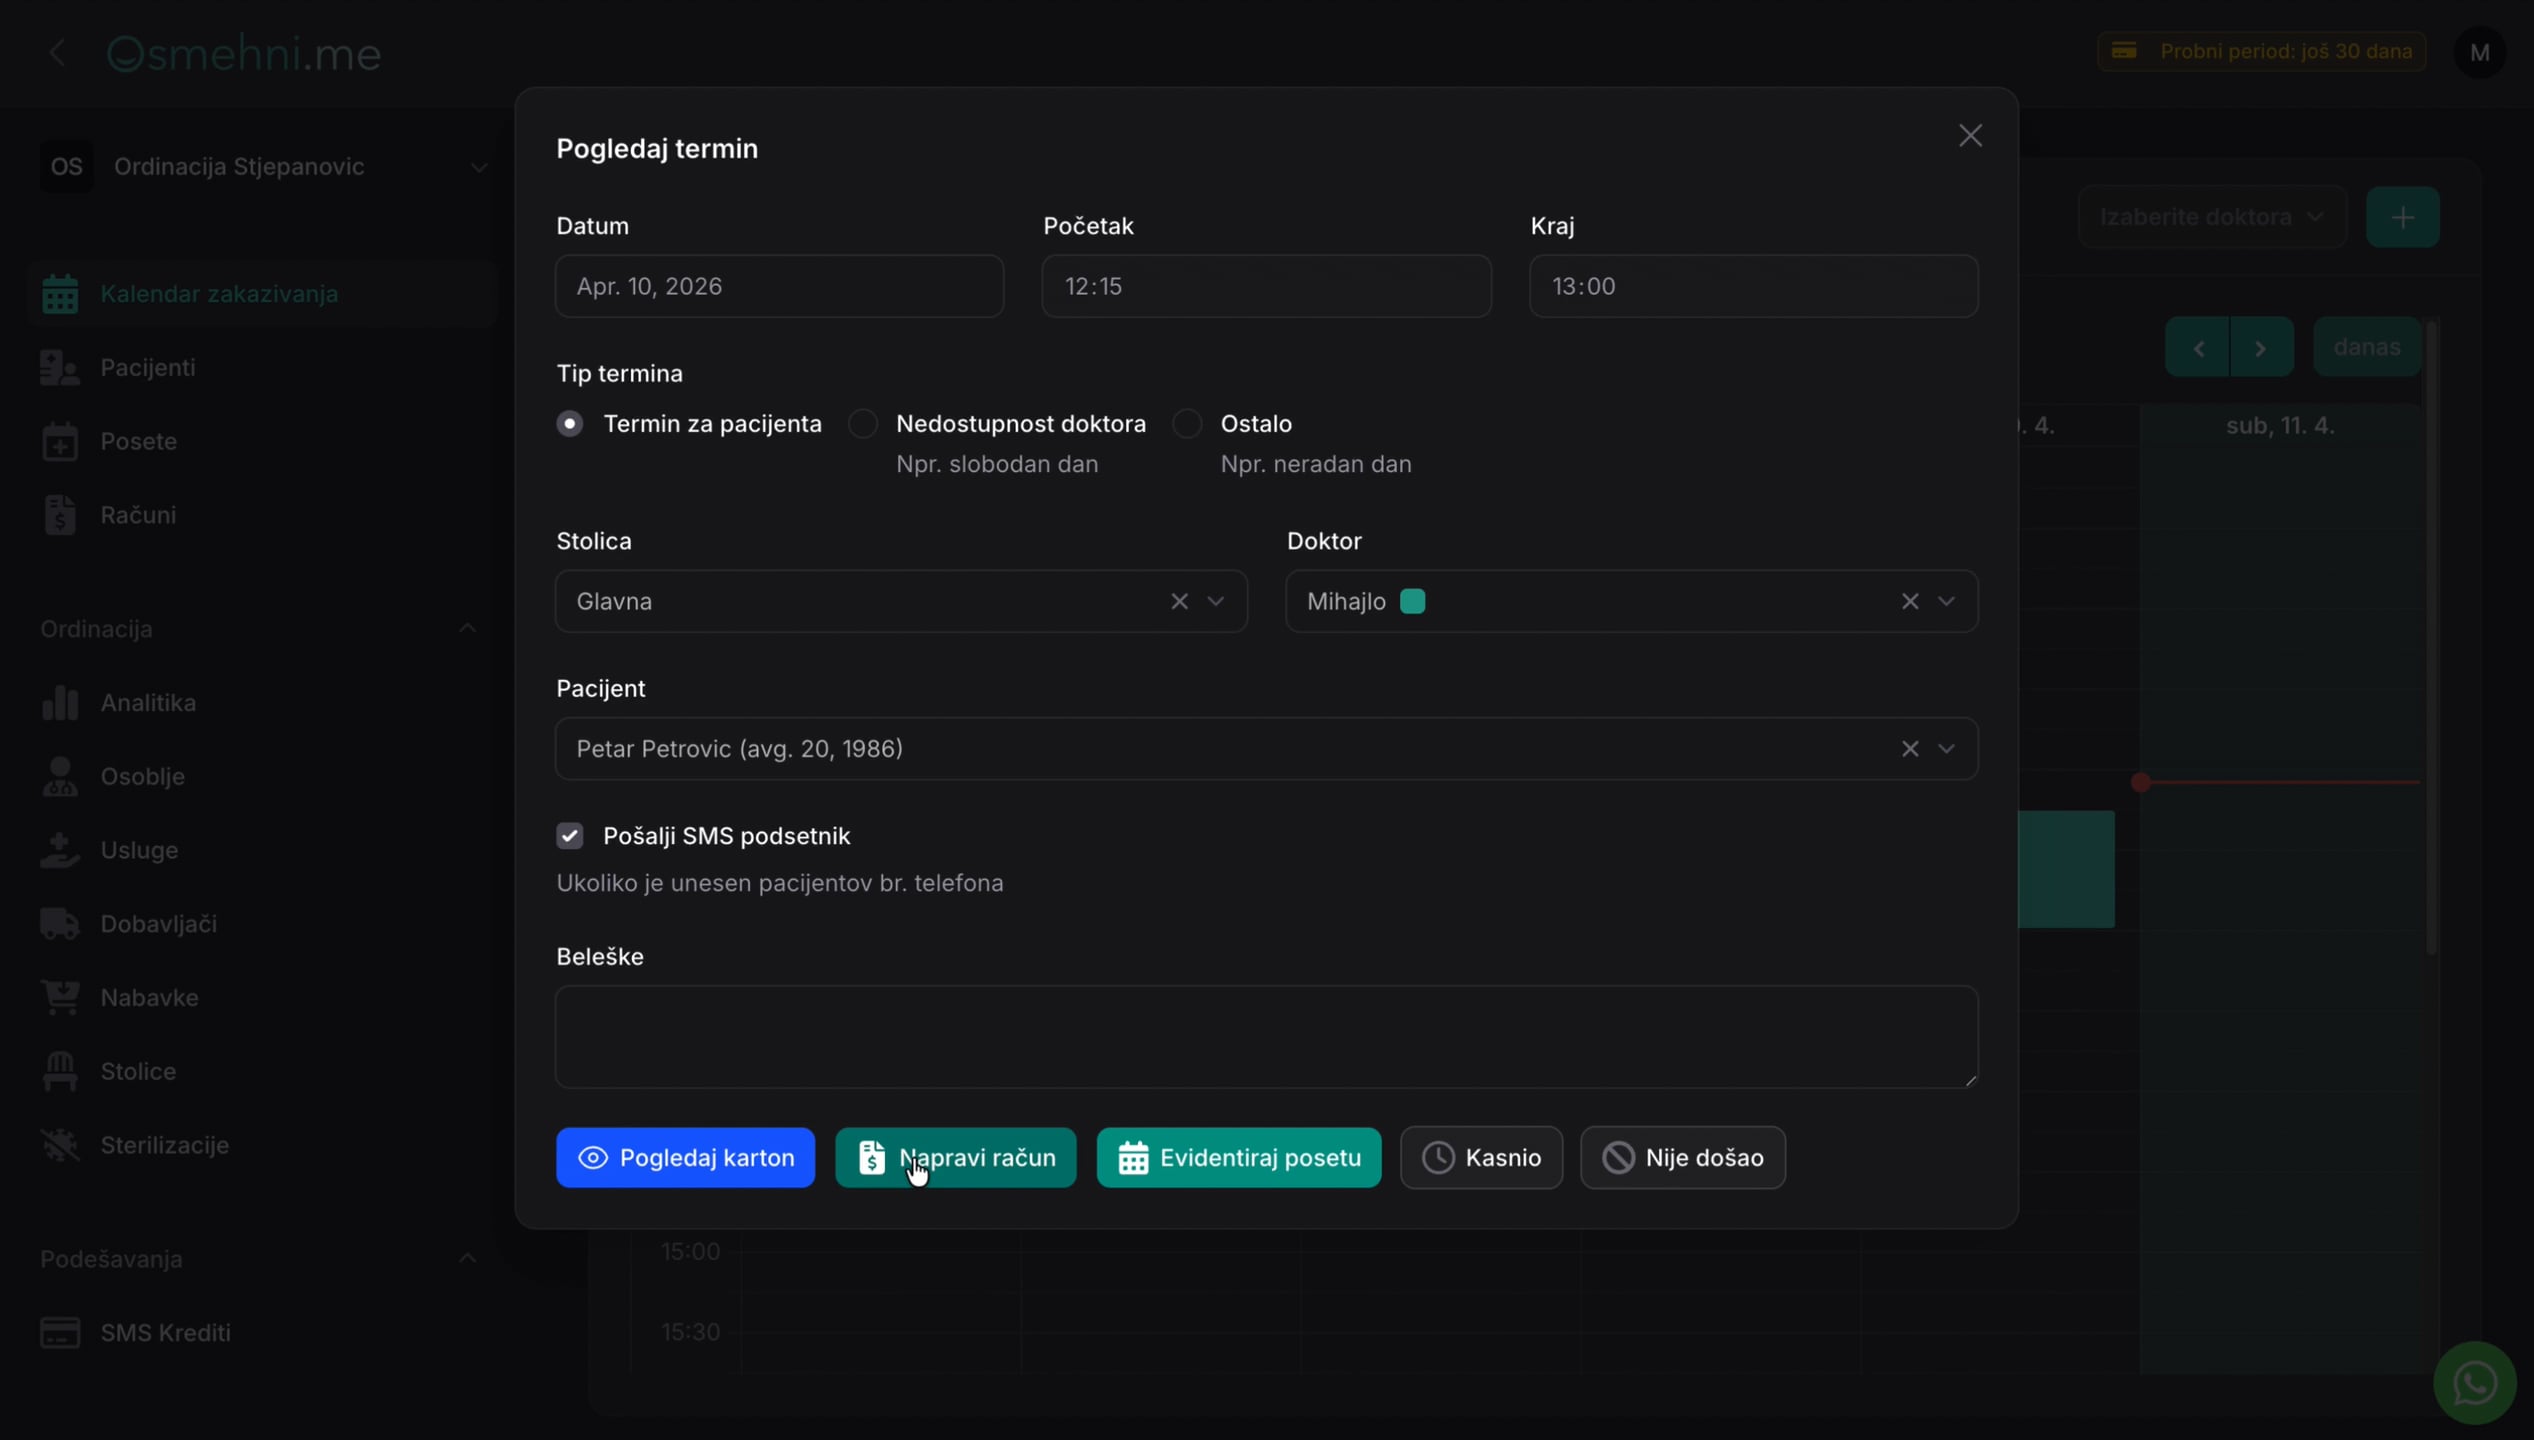This screenshot has width=2534, height=1440.
Task: Clear the selected Doktor with the X icon
Action: pyautogui.click(x=1909, y=601)
